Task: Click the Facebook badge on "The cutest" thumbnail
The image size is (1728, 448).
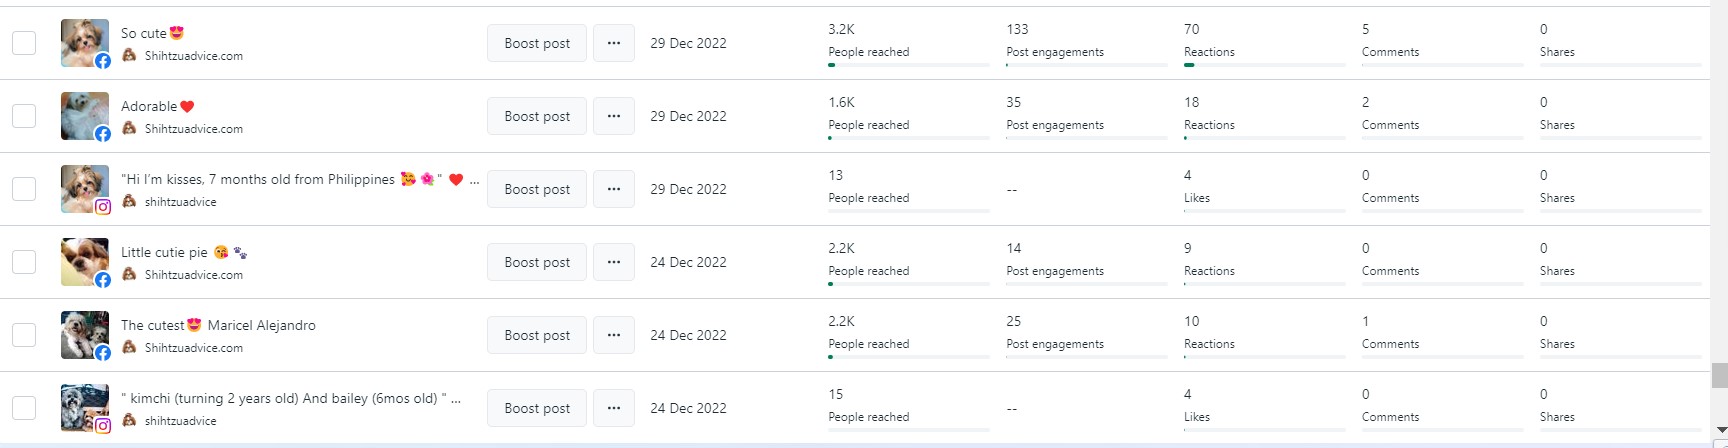Action: [103, 353]
